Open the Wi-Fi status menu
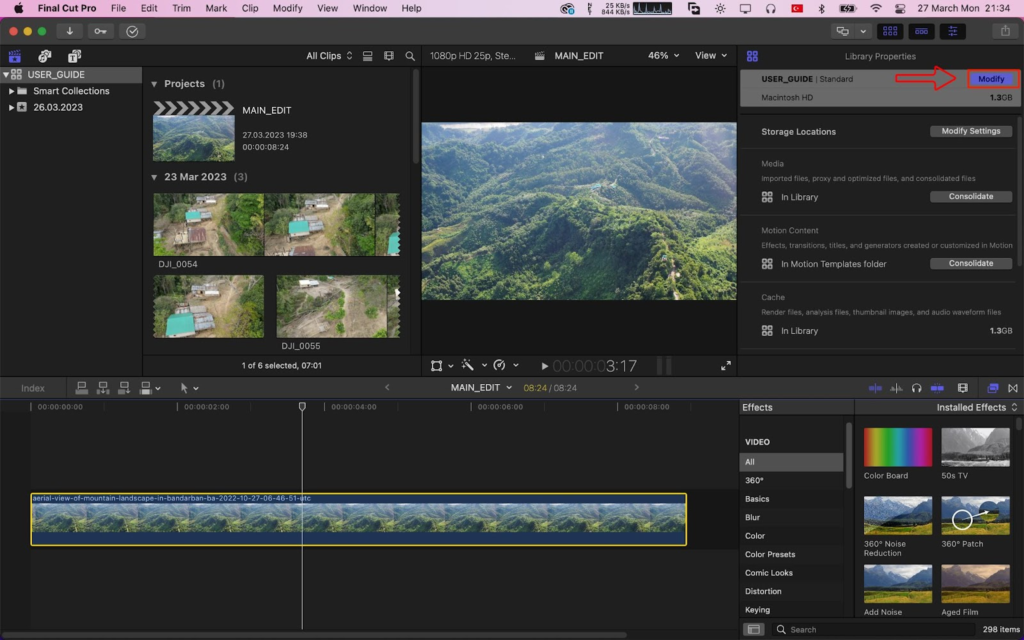The height and width of the screenshot is (640, 1024). [876, 8]
